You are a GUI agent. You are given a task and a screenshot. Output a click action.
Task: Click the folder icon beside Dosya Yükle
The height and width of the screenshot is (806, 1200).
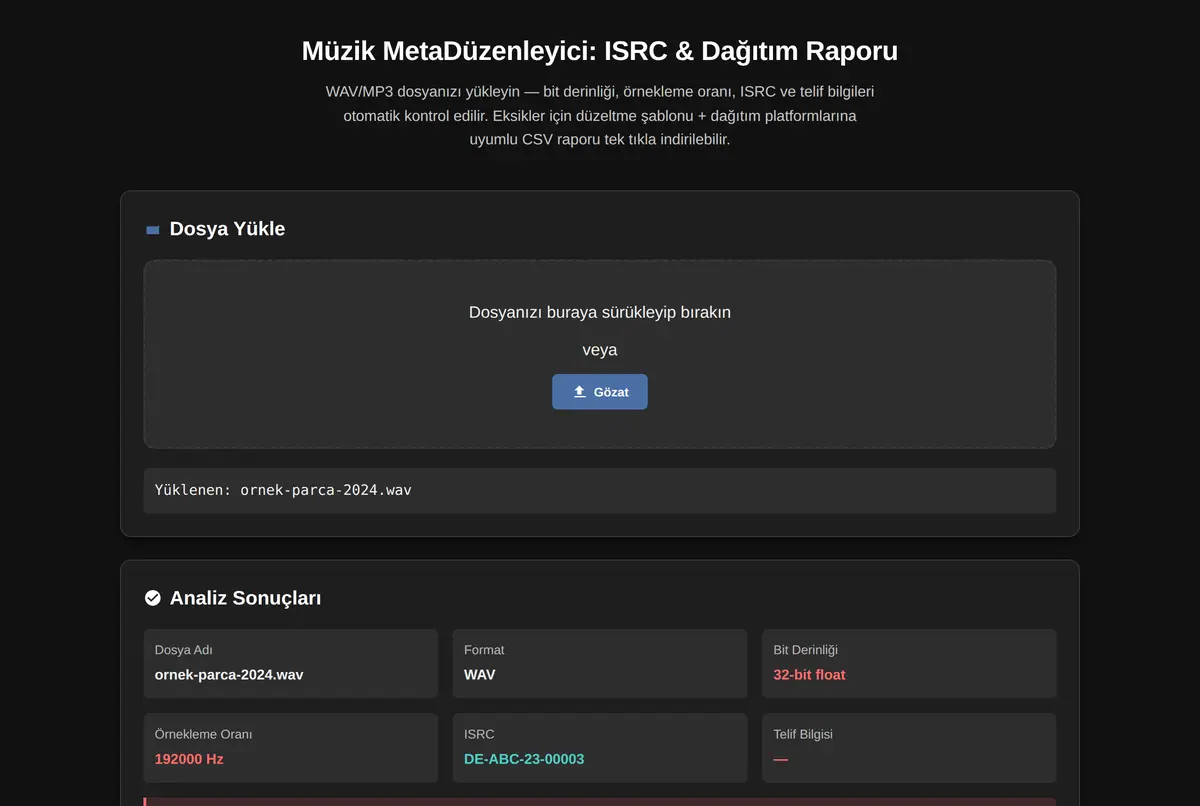tap(153, 230)
